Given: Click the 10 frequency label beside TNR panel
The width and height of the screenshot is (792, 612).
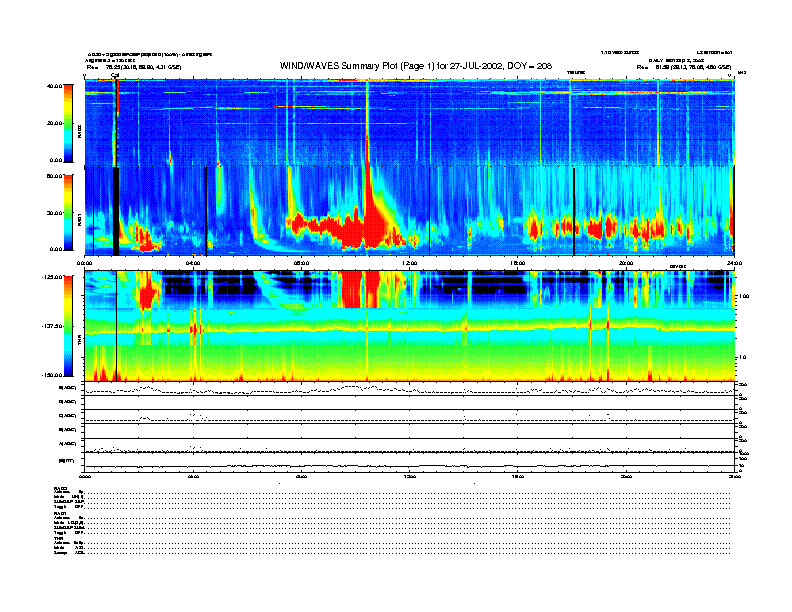Looking at the screenshot, I should pos(742,358).
